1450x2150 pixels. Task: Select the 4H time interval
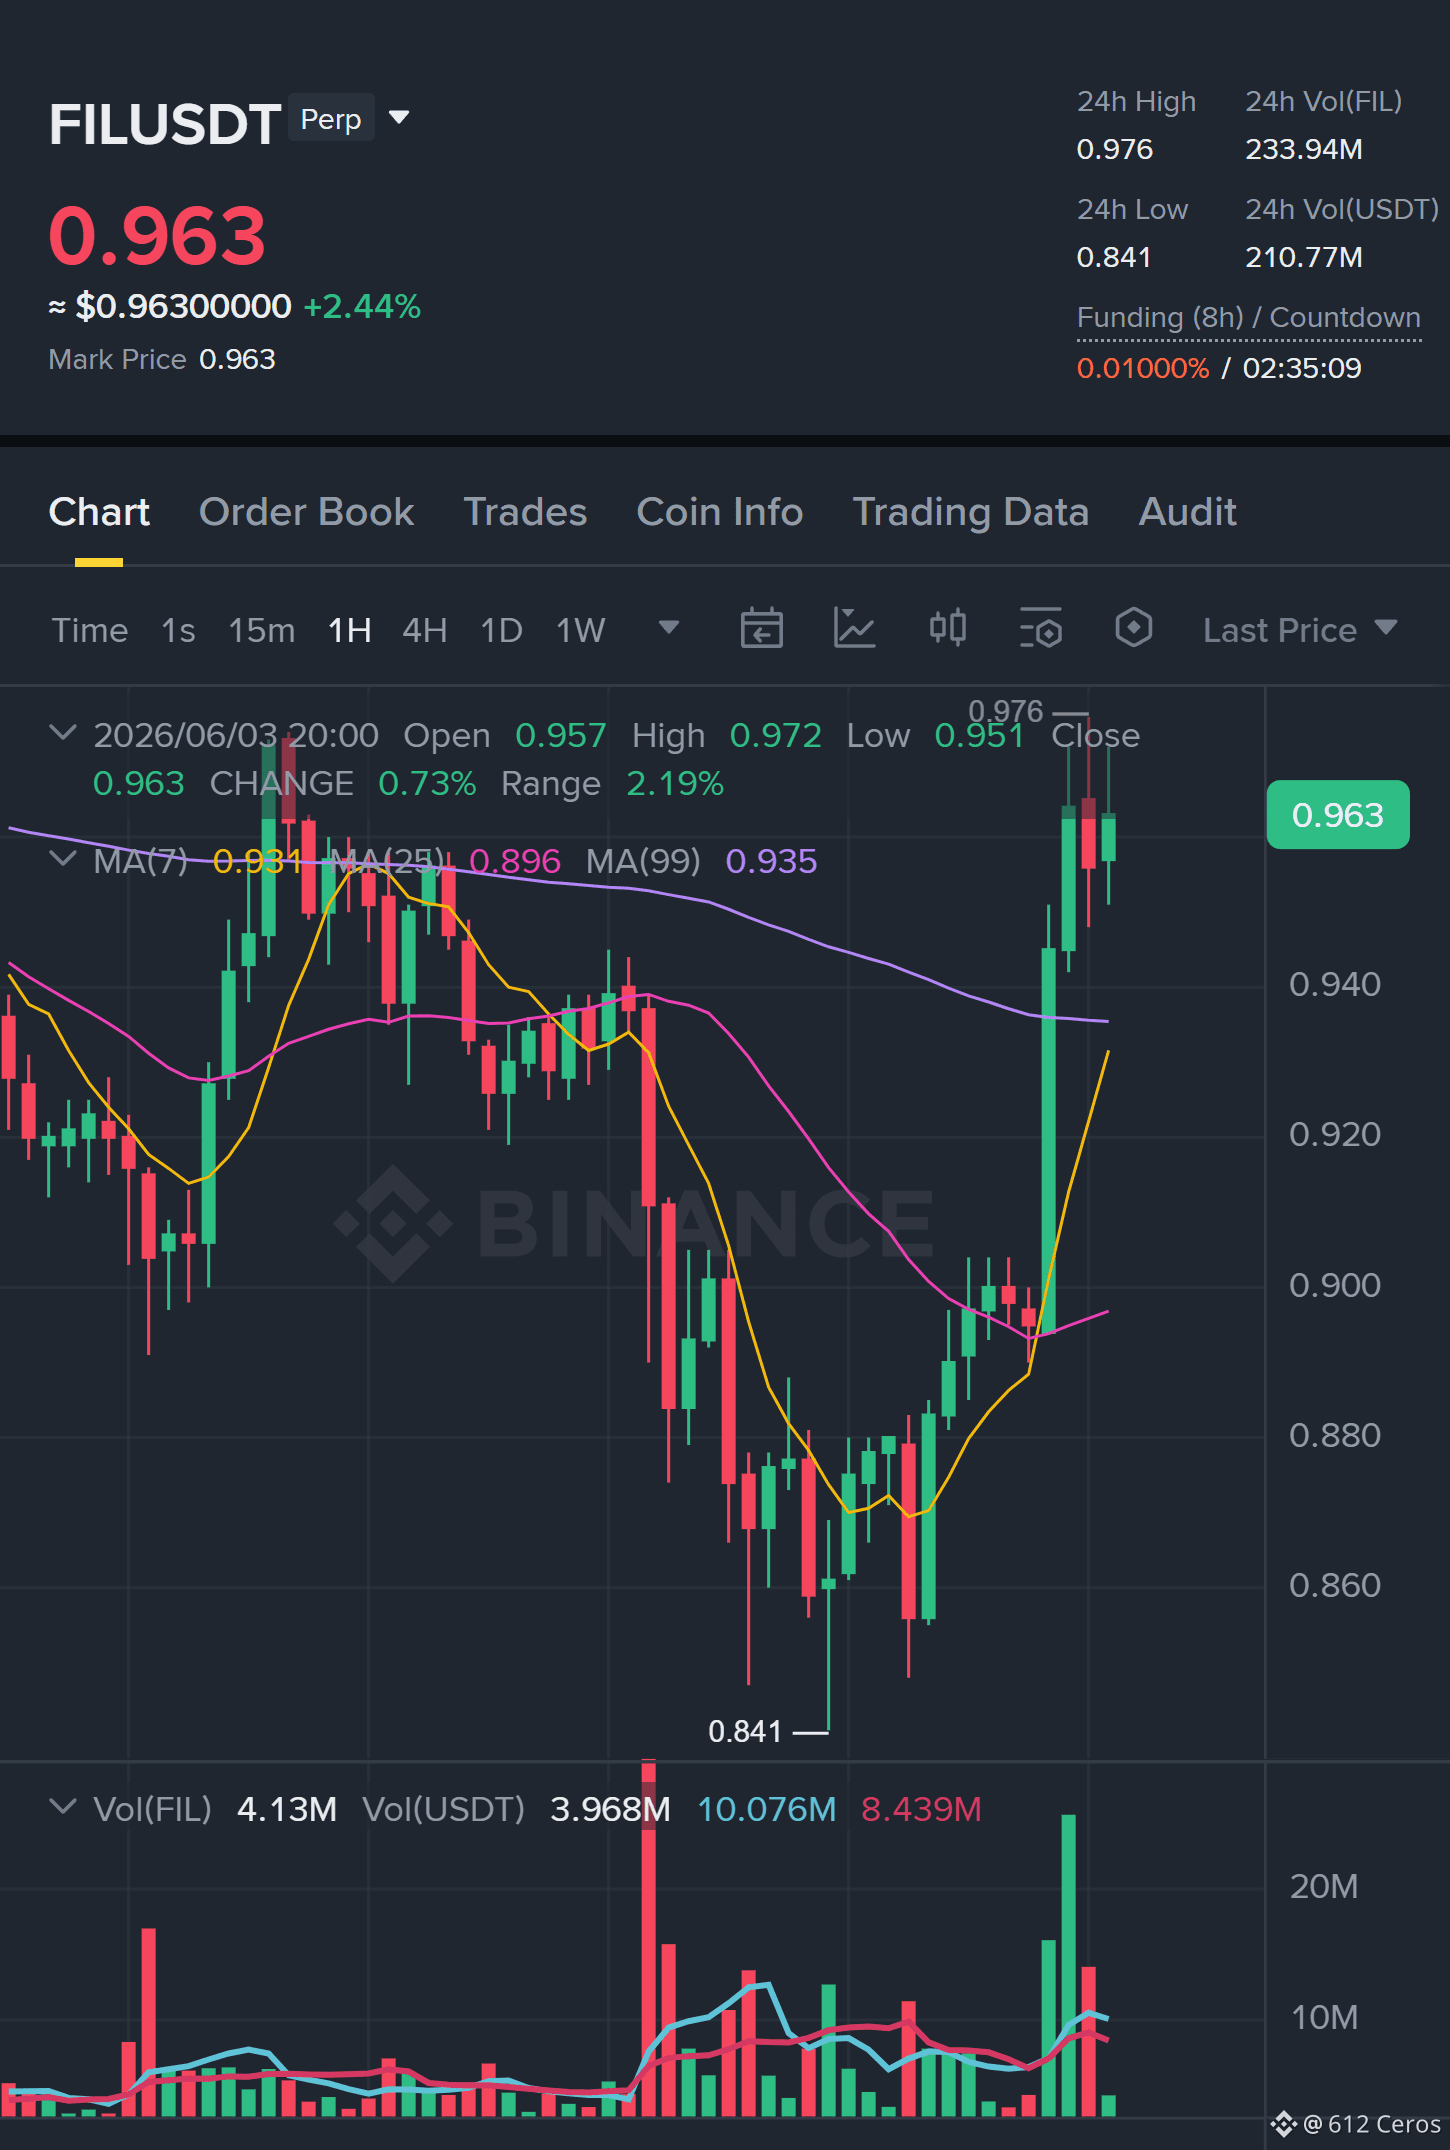pyautogui.click(x=424, y=630)
